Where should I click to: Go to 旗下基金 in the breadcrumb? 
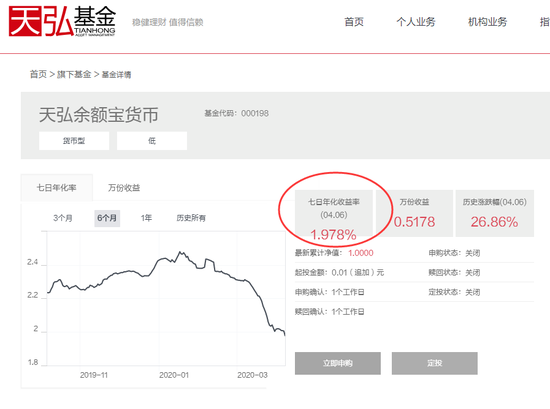(74, 74)
